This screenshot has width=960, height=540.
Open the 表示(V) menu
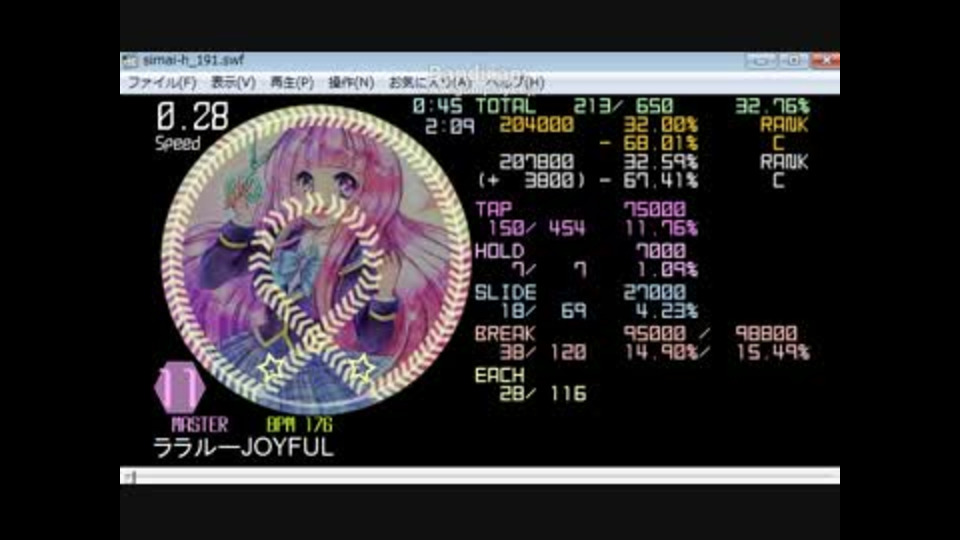pyautogui.click(x=233, y=83)
